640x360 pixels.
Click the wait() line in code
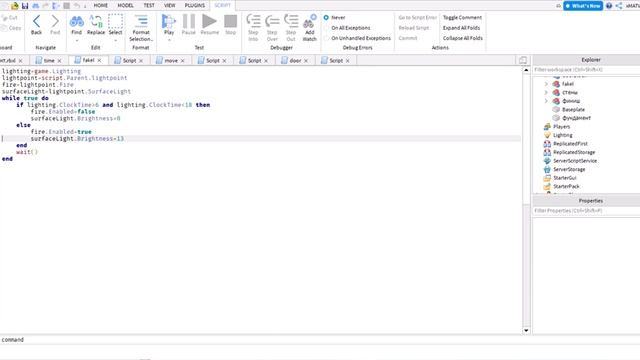click(x=27, y=152)
